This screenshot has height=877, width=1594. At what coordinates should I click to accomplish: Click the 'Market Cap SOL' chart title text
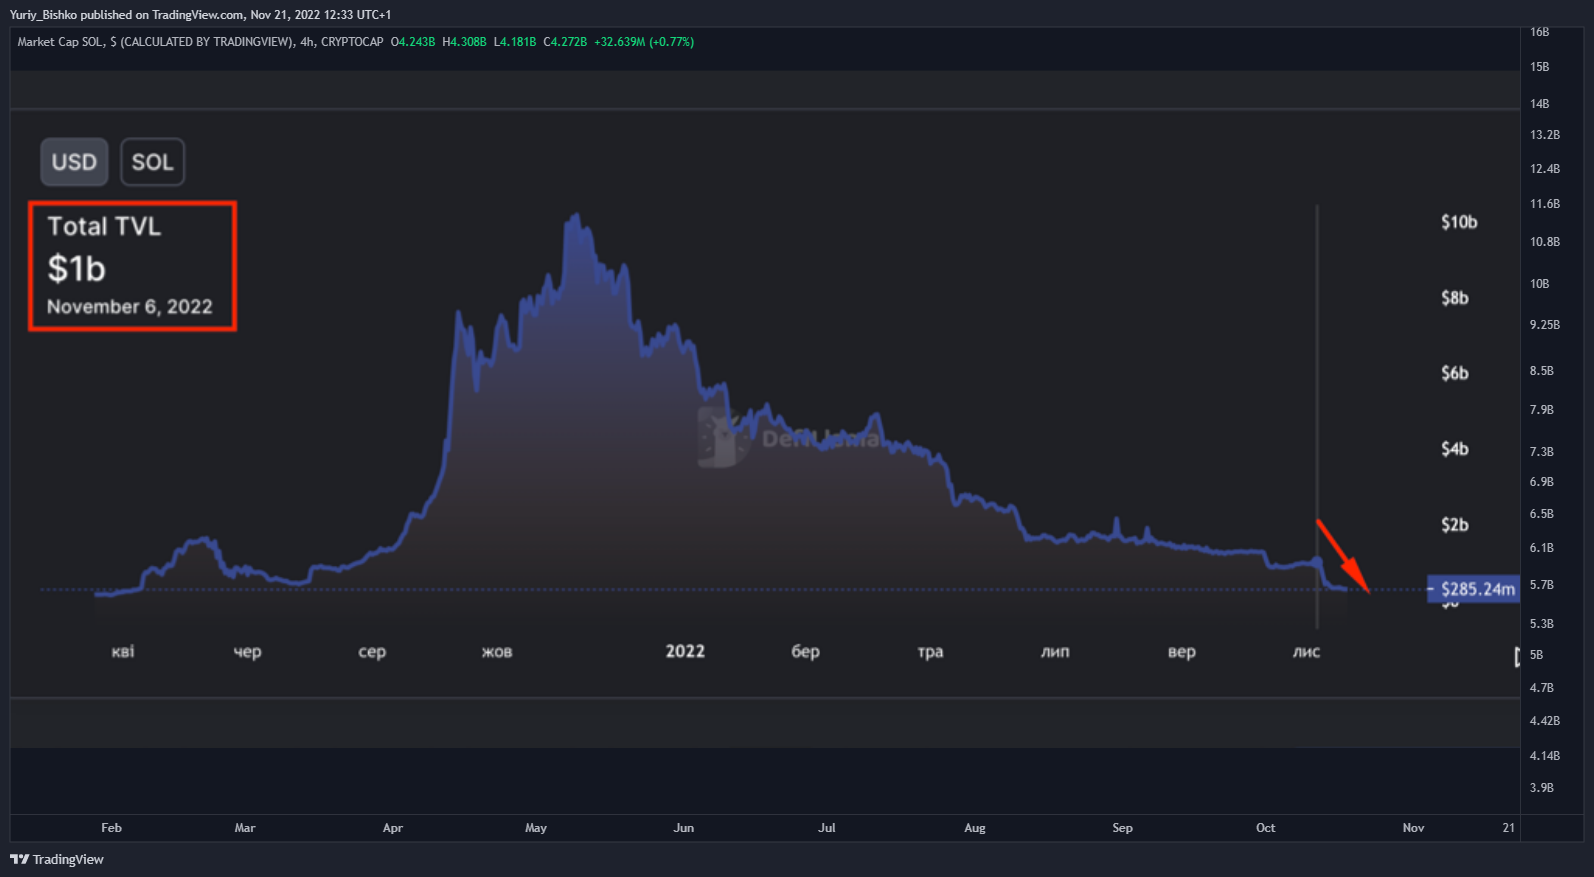pos(60,42)
